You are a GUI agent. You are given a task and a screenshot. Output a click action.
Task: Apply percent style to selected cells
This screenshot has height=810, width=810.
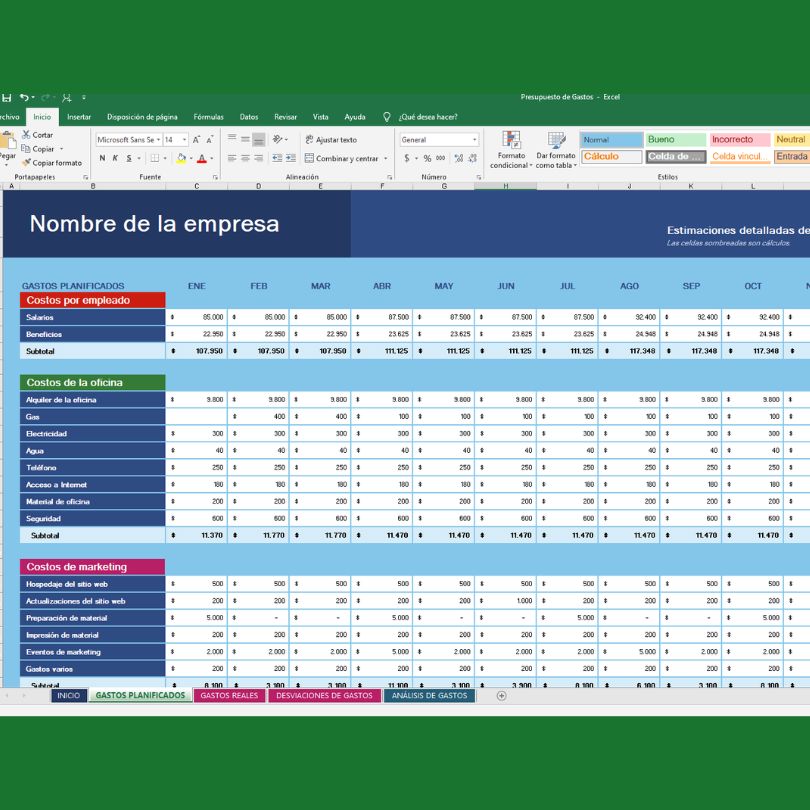427,158
